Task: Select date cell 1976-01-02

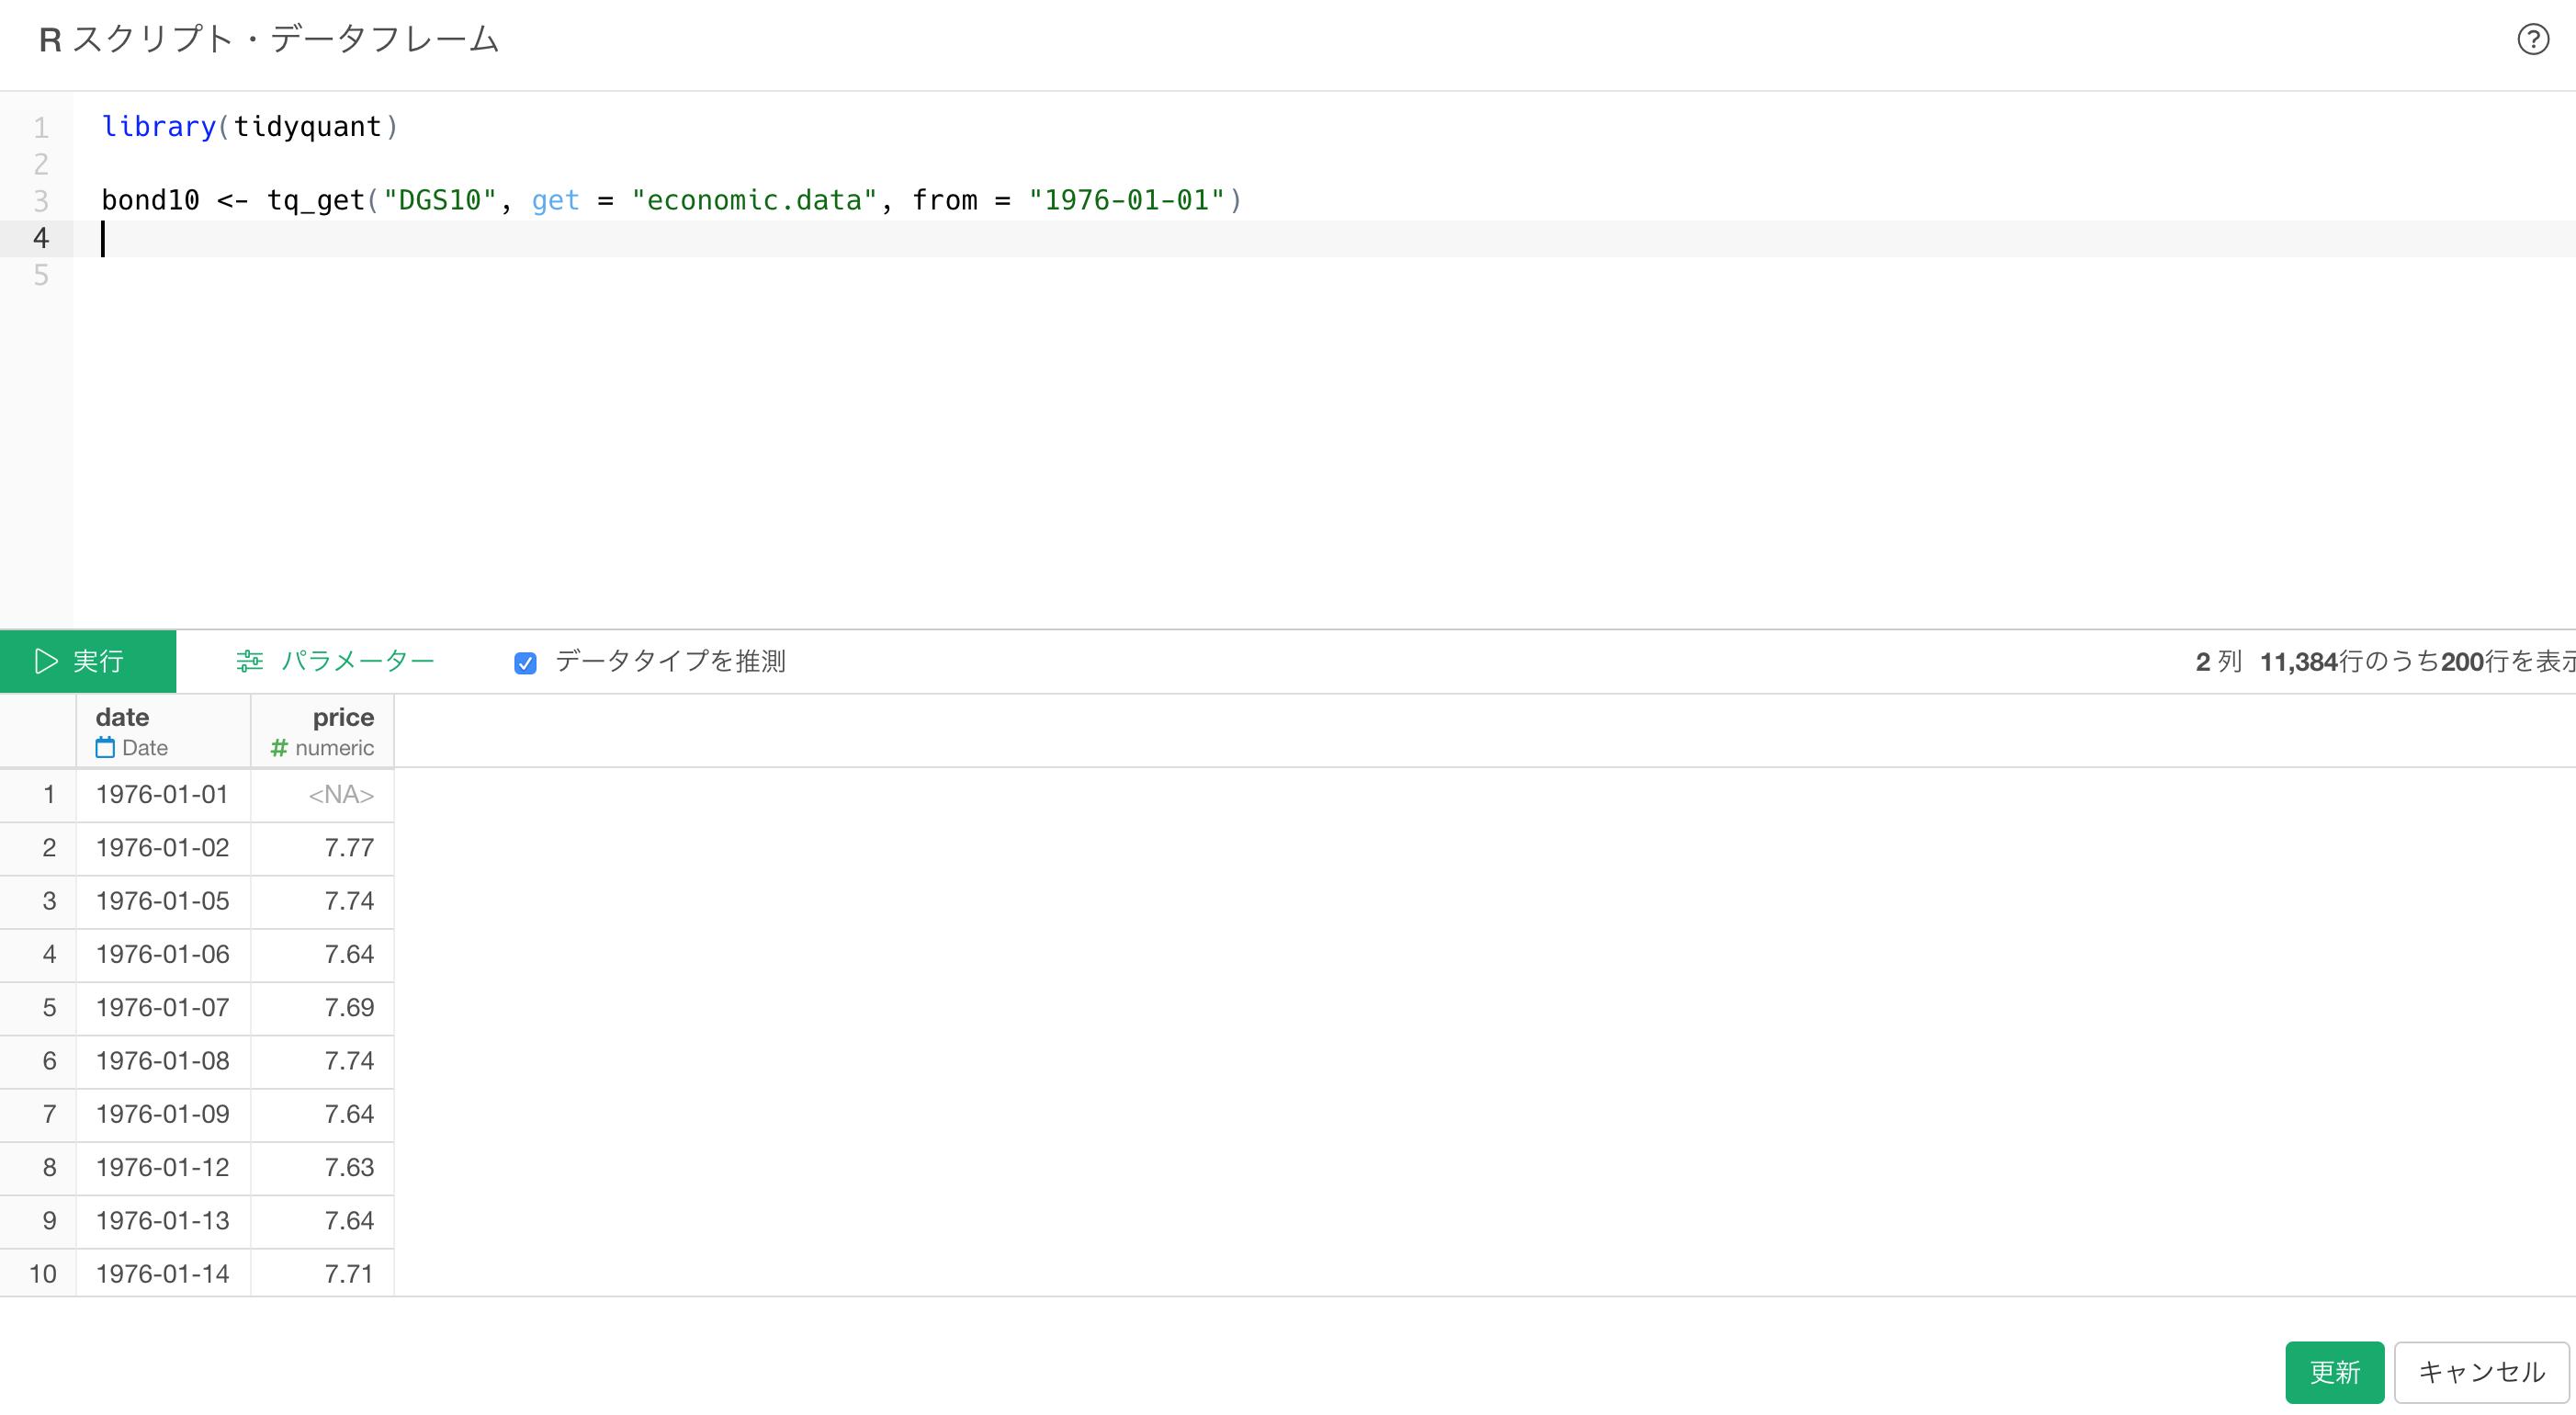Action: point(163,847)
